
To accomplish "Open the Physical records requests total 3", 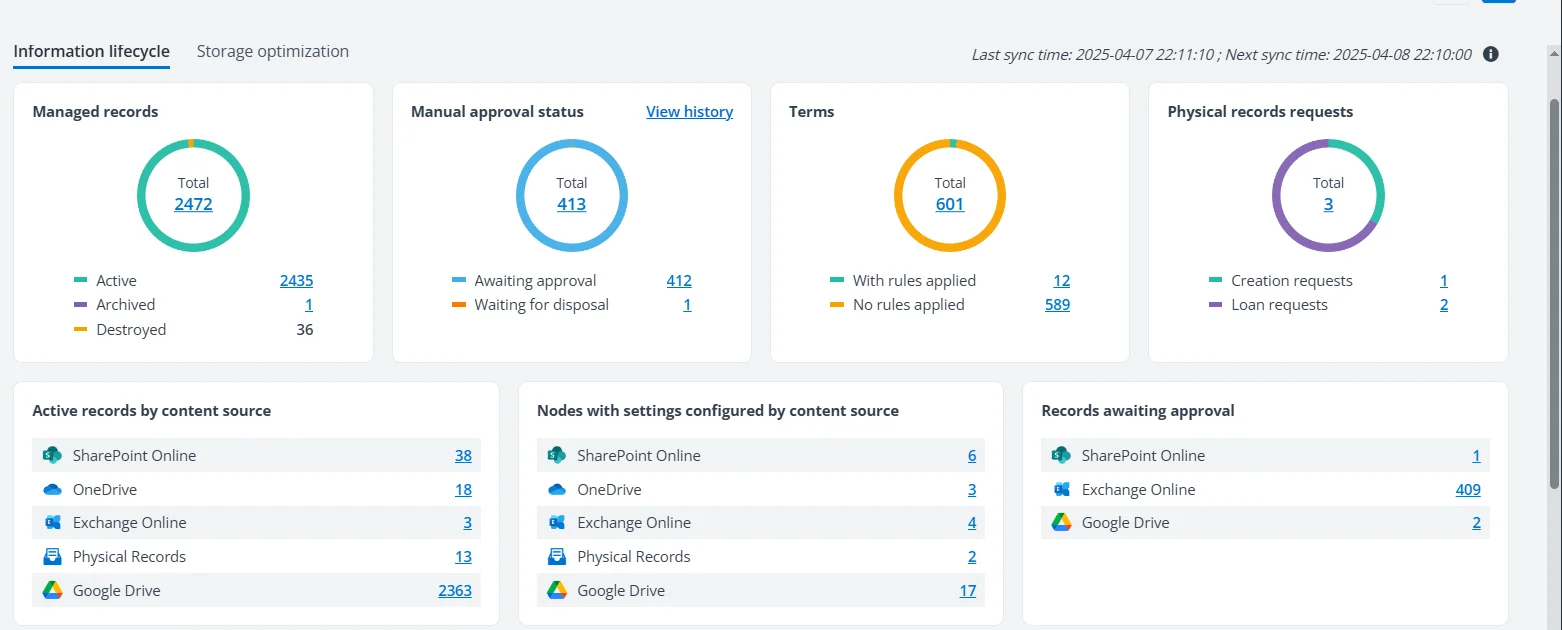I will [x=1328, y=204].
